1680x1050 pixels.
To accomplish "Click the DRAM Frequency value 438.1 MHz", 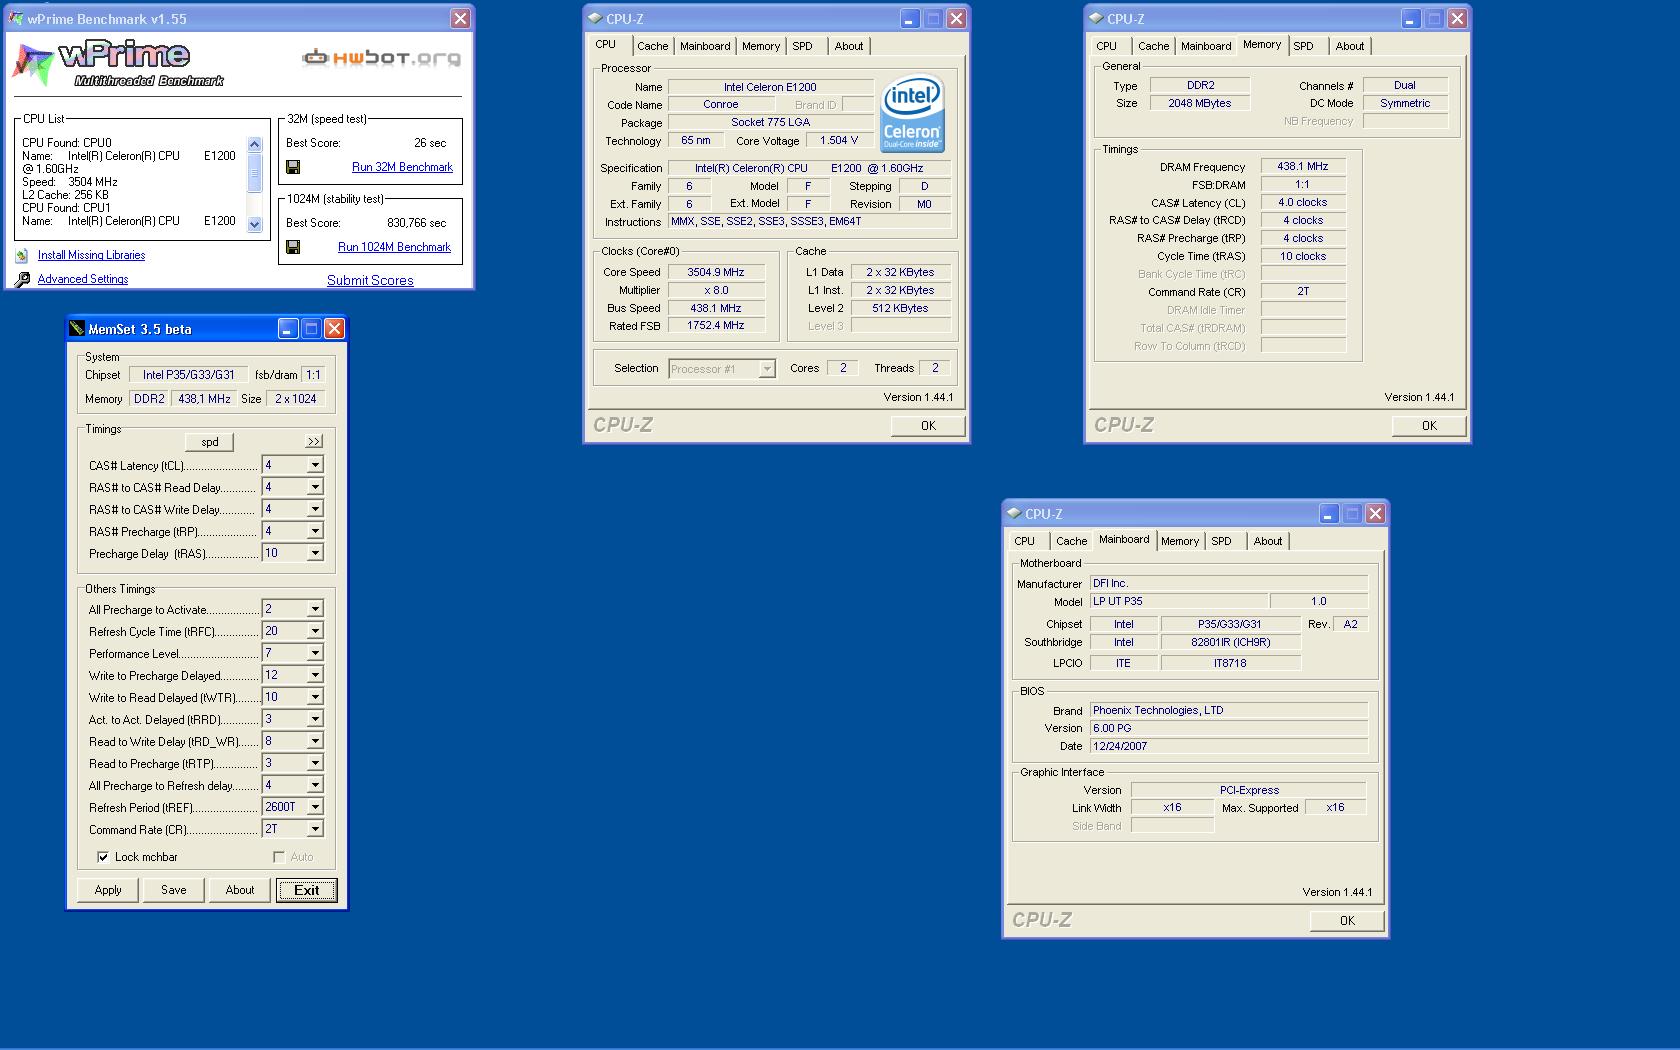I will (x=1303, y=167).
